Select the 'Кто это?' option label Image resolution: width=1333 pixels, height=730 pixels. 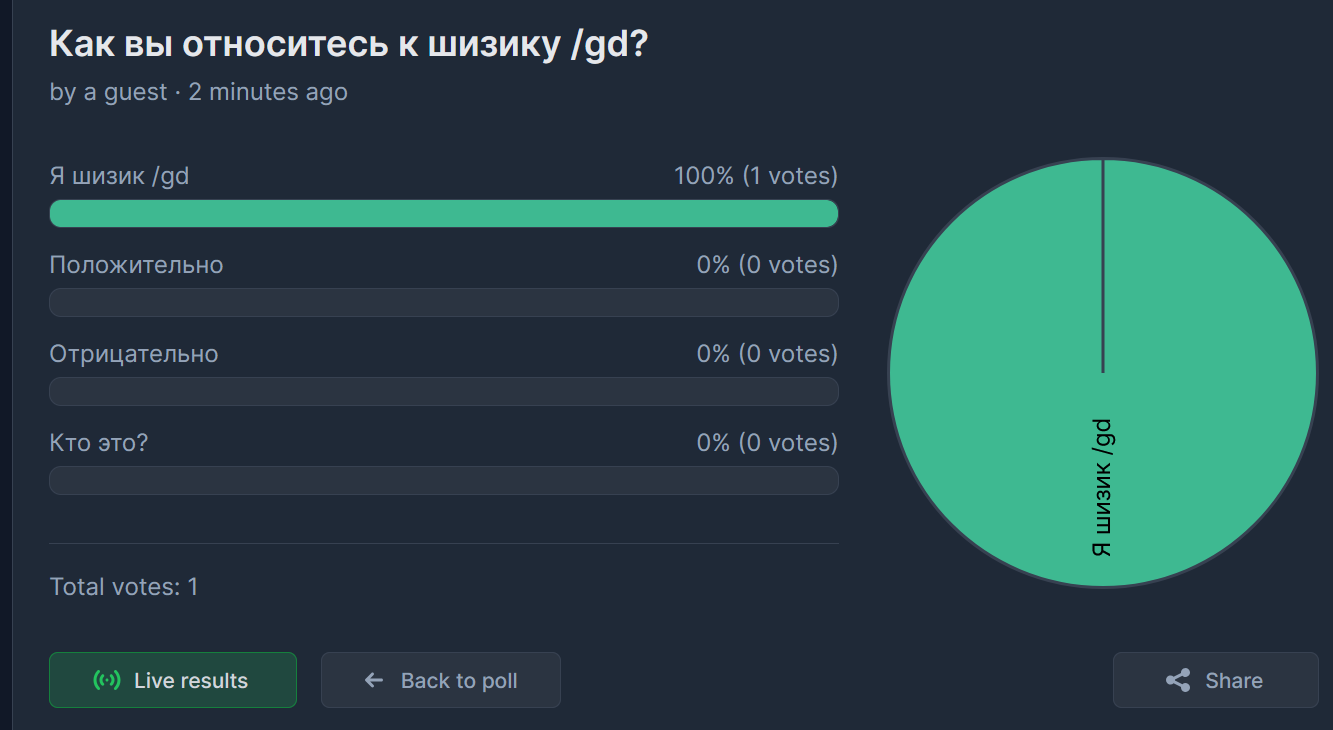click(98, 443)
